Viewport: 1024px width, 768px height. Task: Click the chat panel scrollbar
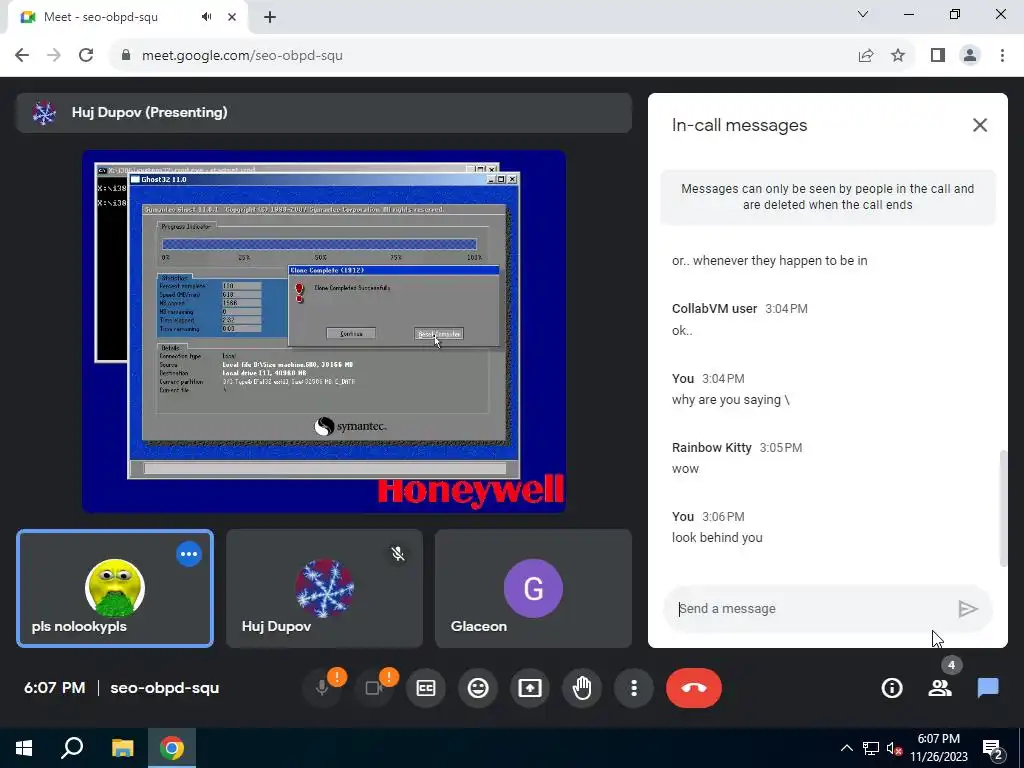(1004, 508)
